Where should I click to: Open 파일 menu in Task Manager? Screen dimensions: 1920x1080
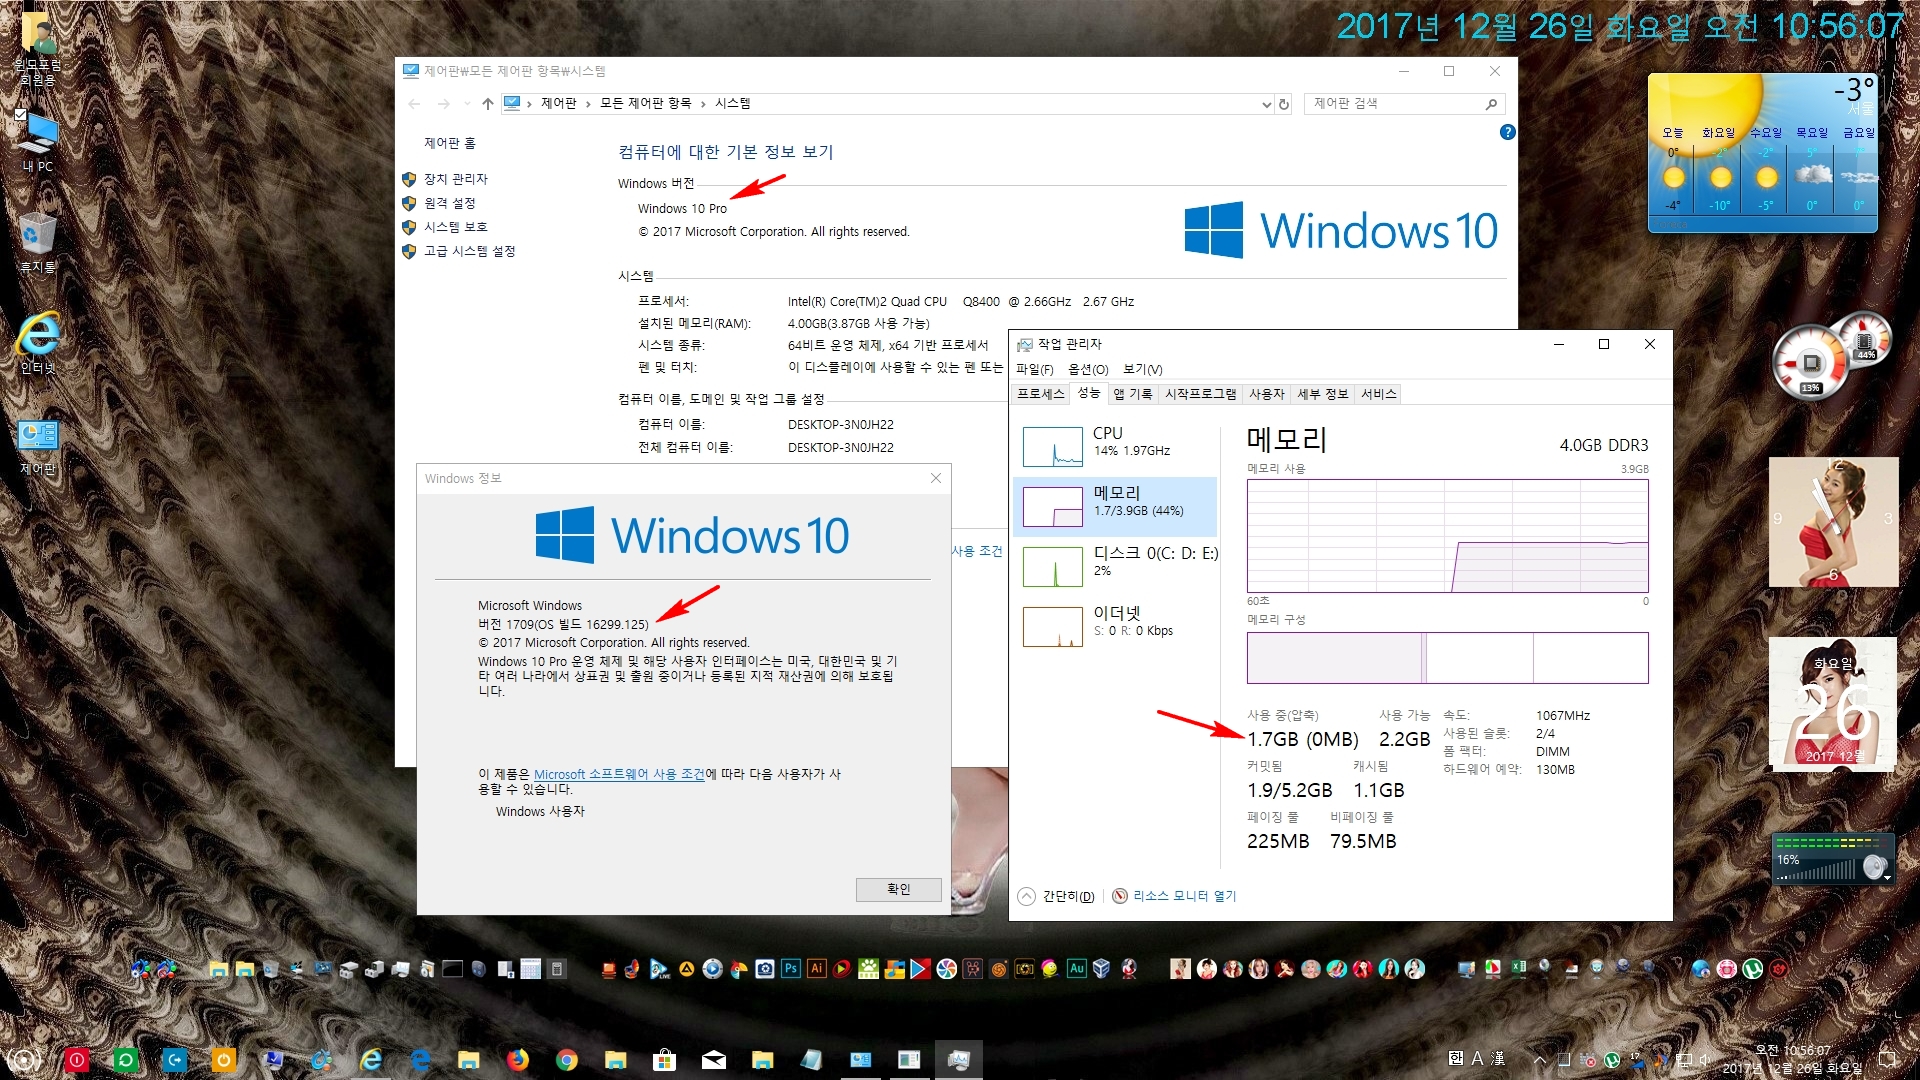click(x=1035, y=369)
